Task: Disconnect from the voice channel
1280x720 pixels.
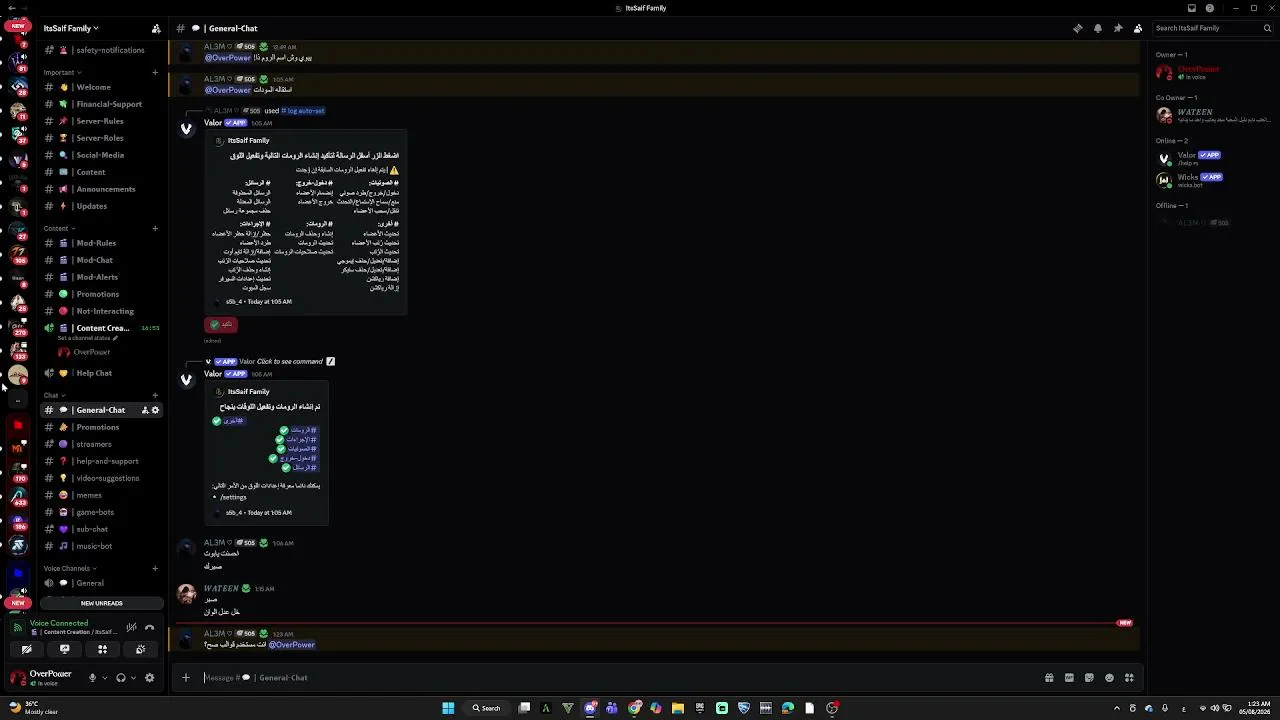Action: pyautogui.click(x=150, y=627)
